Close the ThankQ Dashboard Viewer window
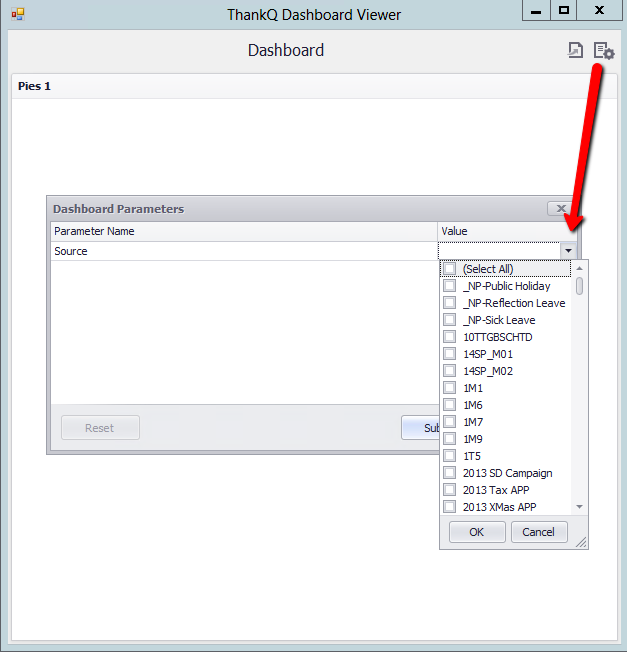 (x=600, y=10)
